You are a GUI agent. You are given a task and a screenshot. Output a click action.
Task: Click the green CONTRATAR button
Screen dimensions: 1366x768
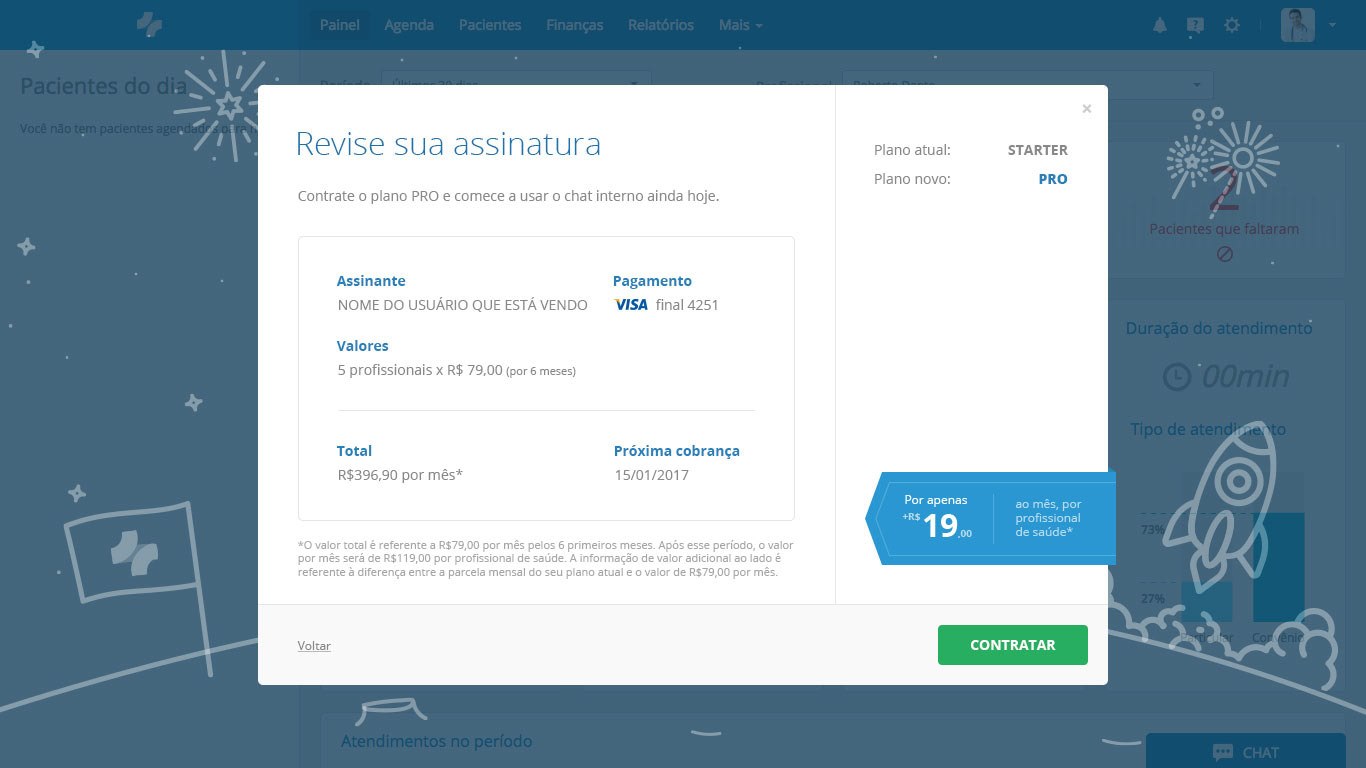tap(1012, 645)
